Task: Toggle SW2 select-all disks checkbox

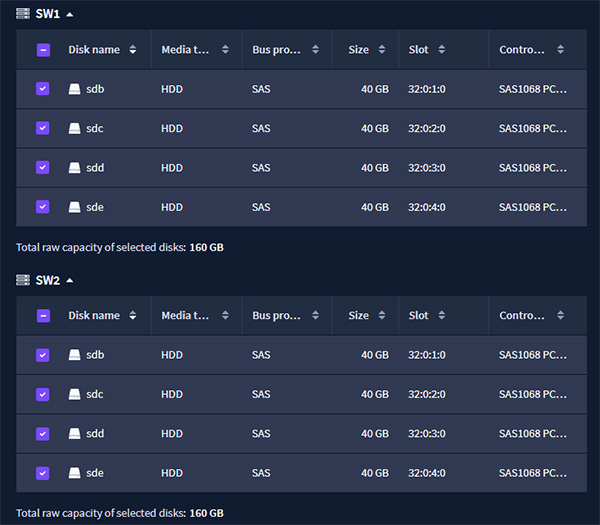Action: point(43,316)
